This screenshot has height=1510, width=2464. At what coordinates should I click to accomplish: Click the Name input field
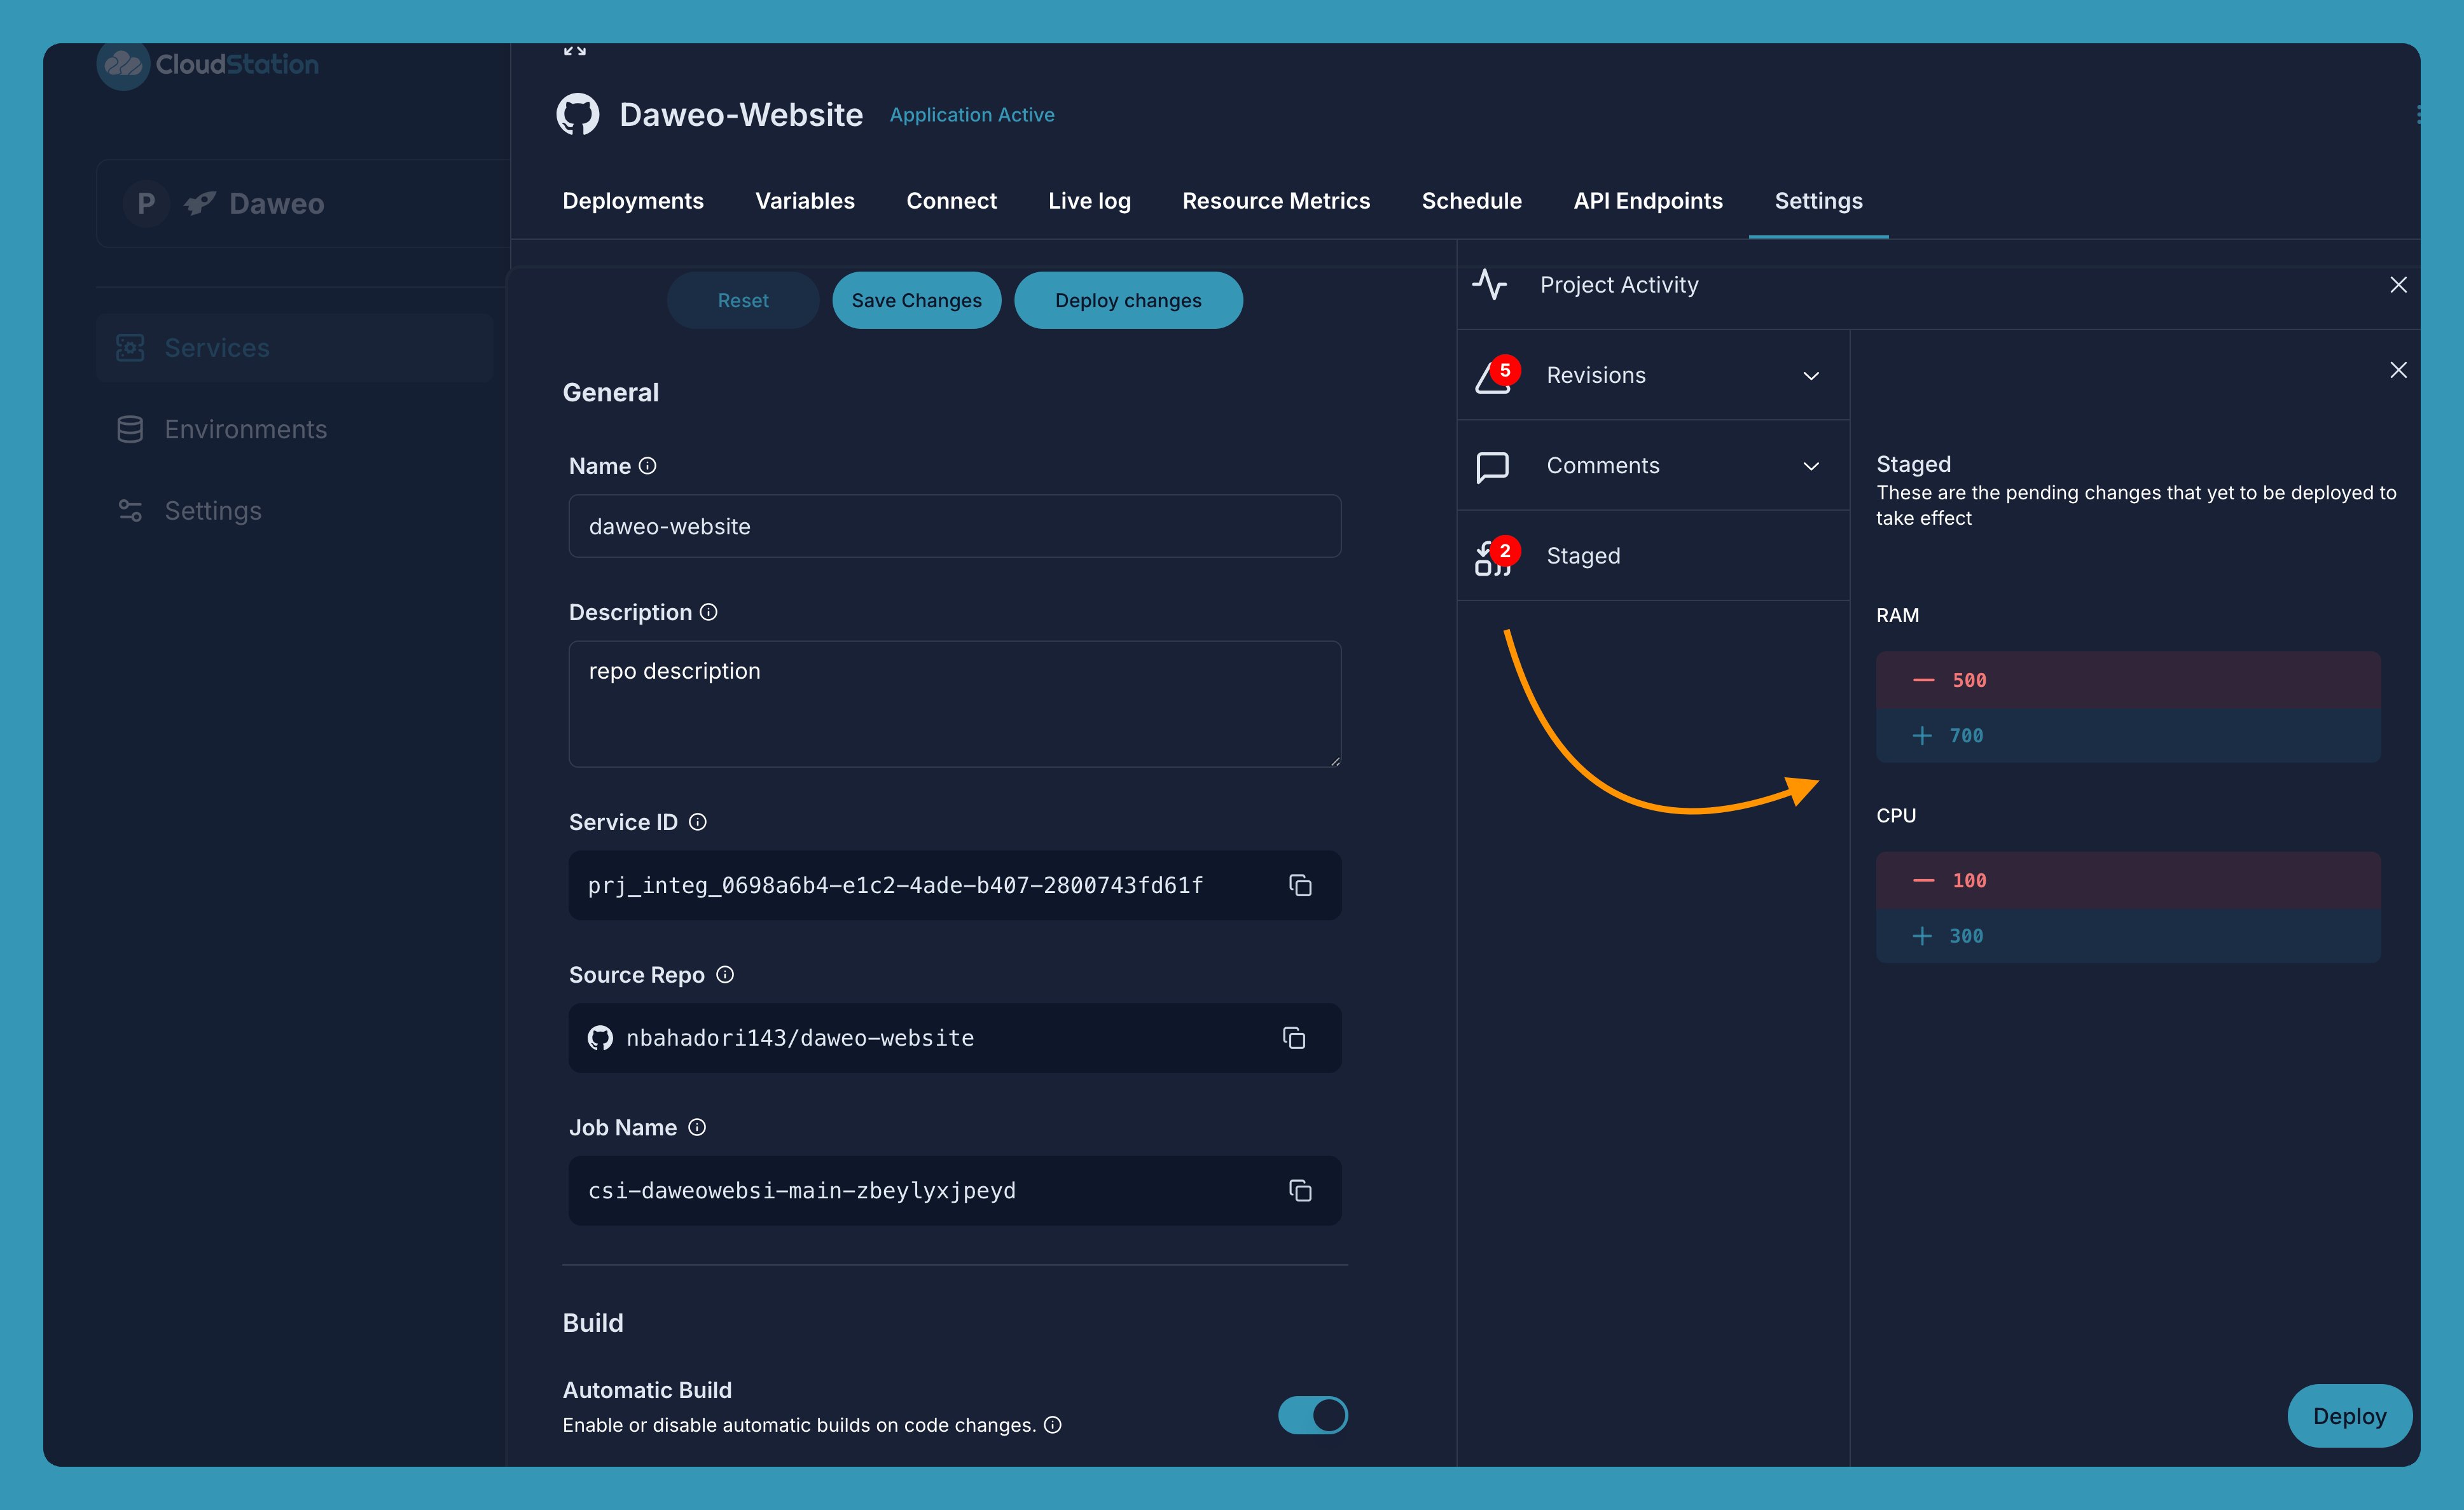point(955,526)
